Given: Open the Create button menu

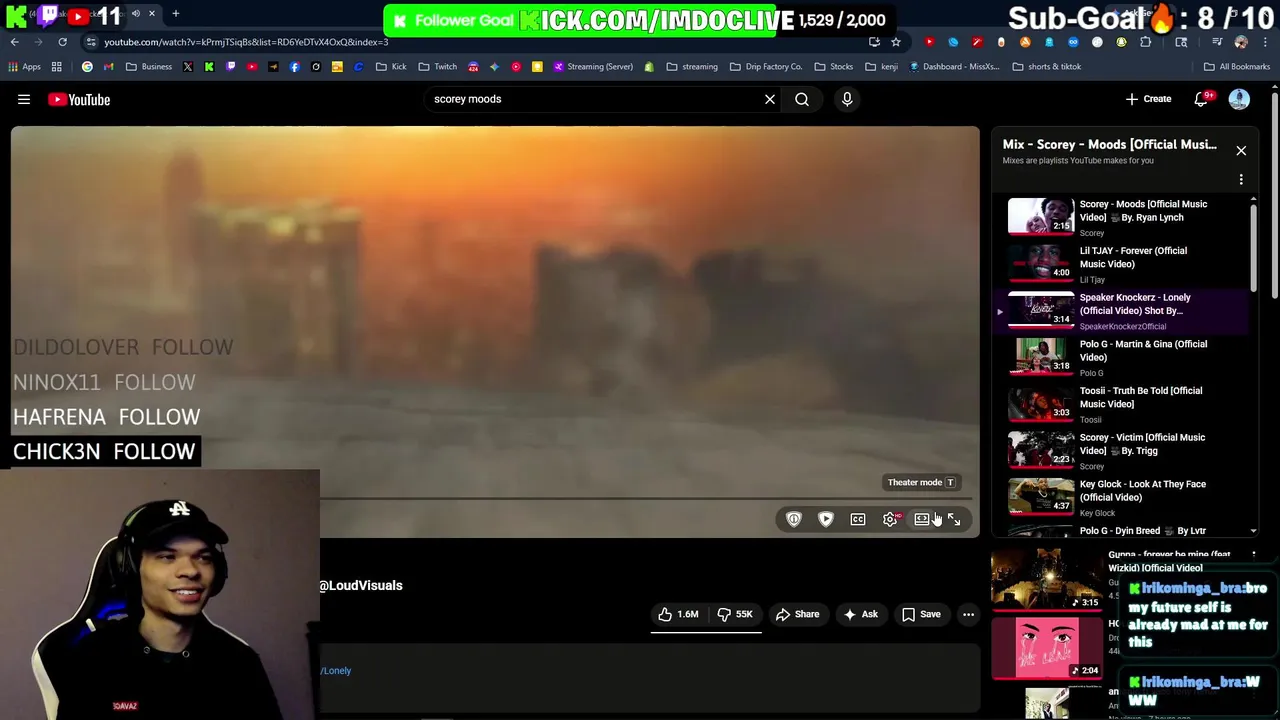Looking at the screenshot, I should (1148, 99).
